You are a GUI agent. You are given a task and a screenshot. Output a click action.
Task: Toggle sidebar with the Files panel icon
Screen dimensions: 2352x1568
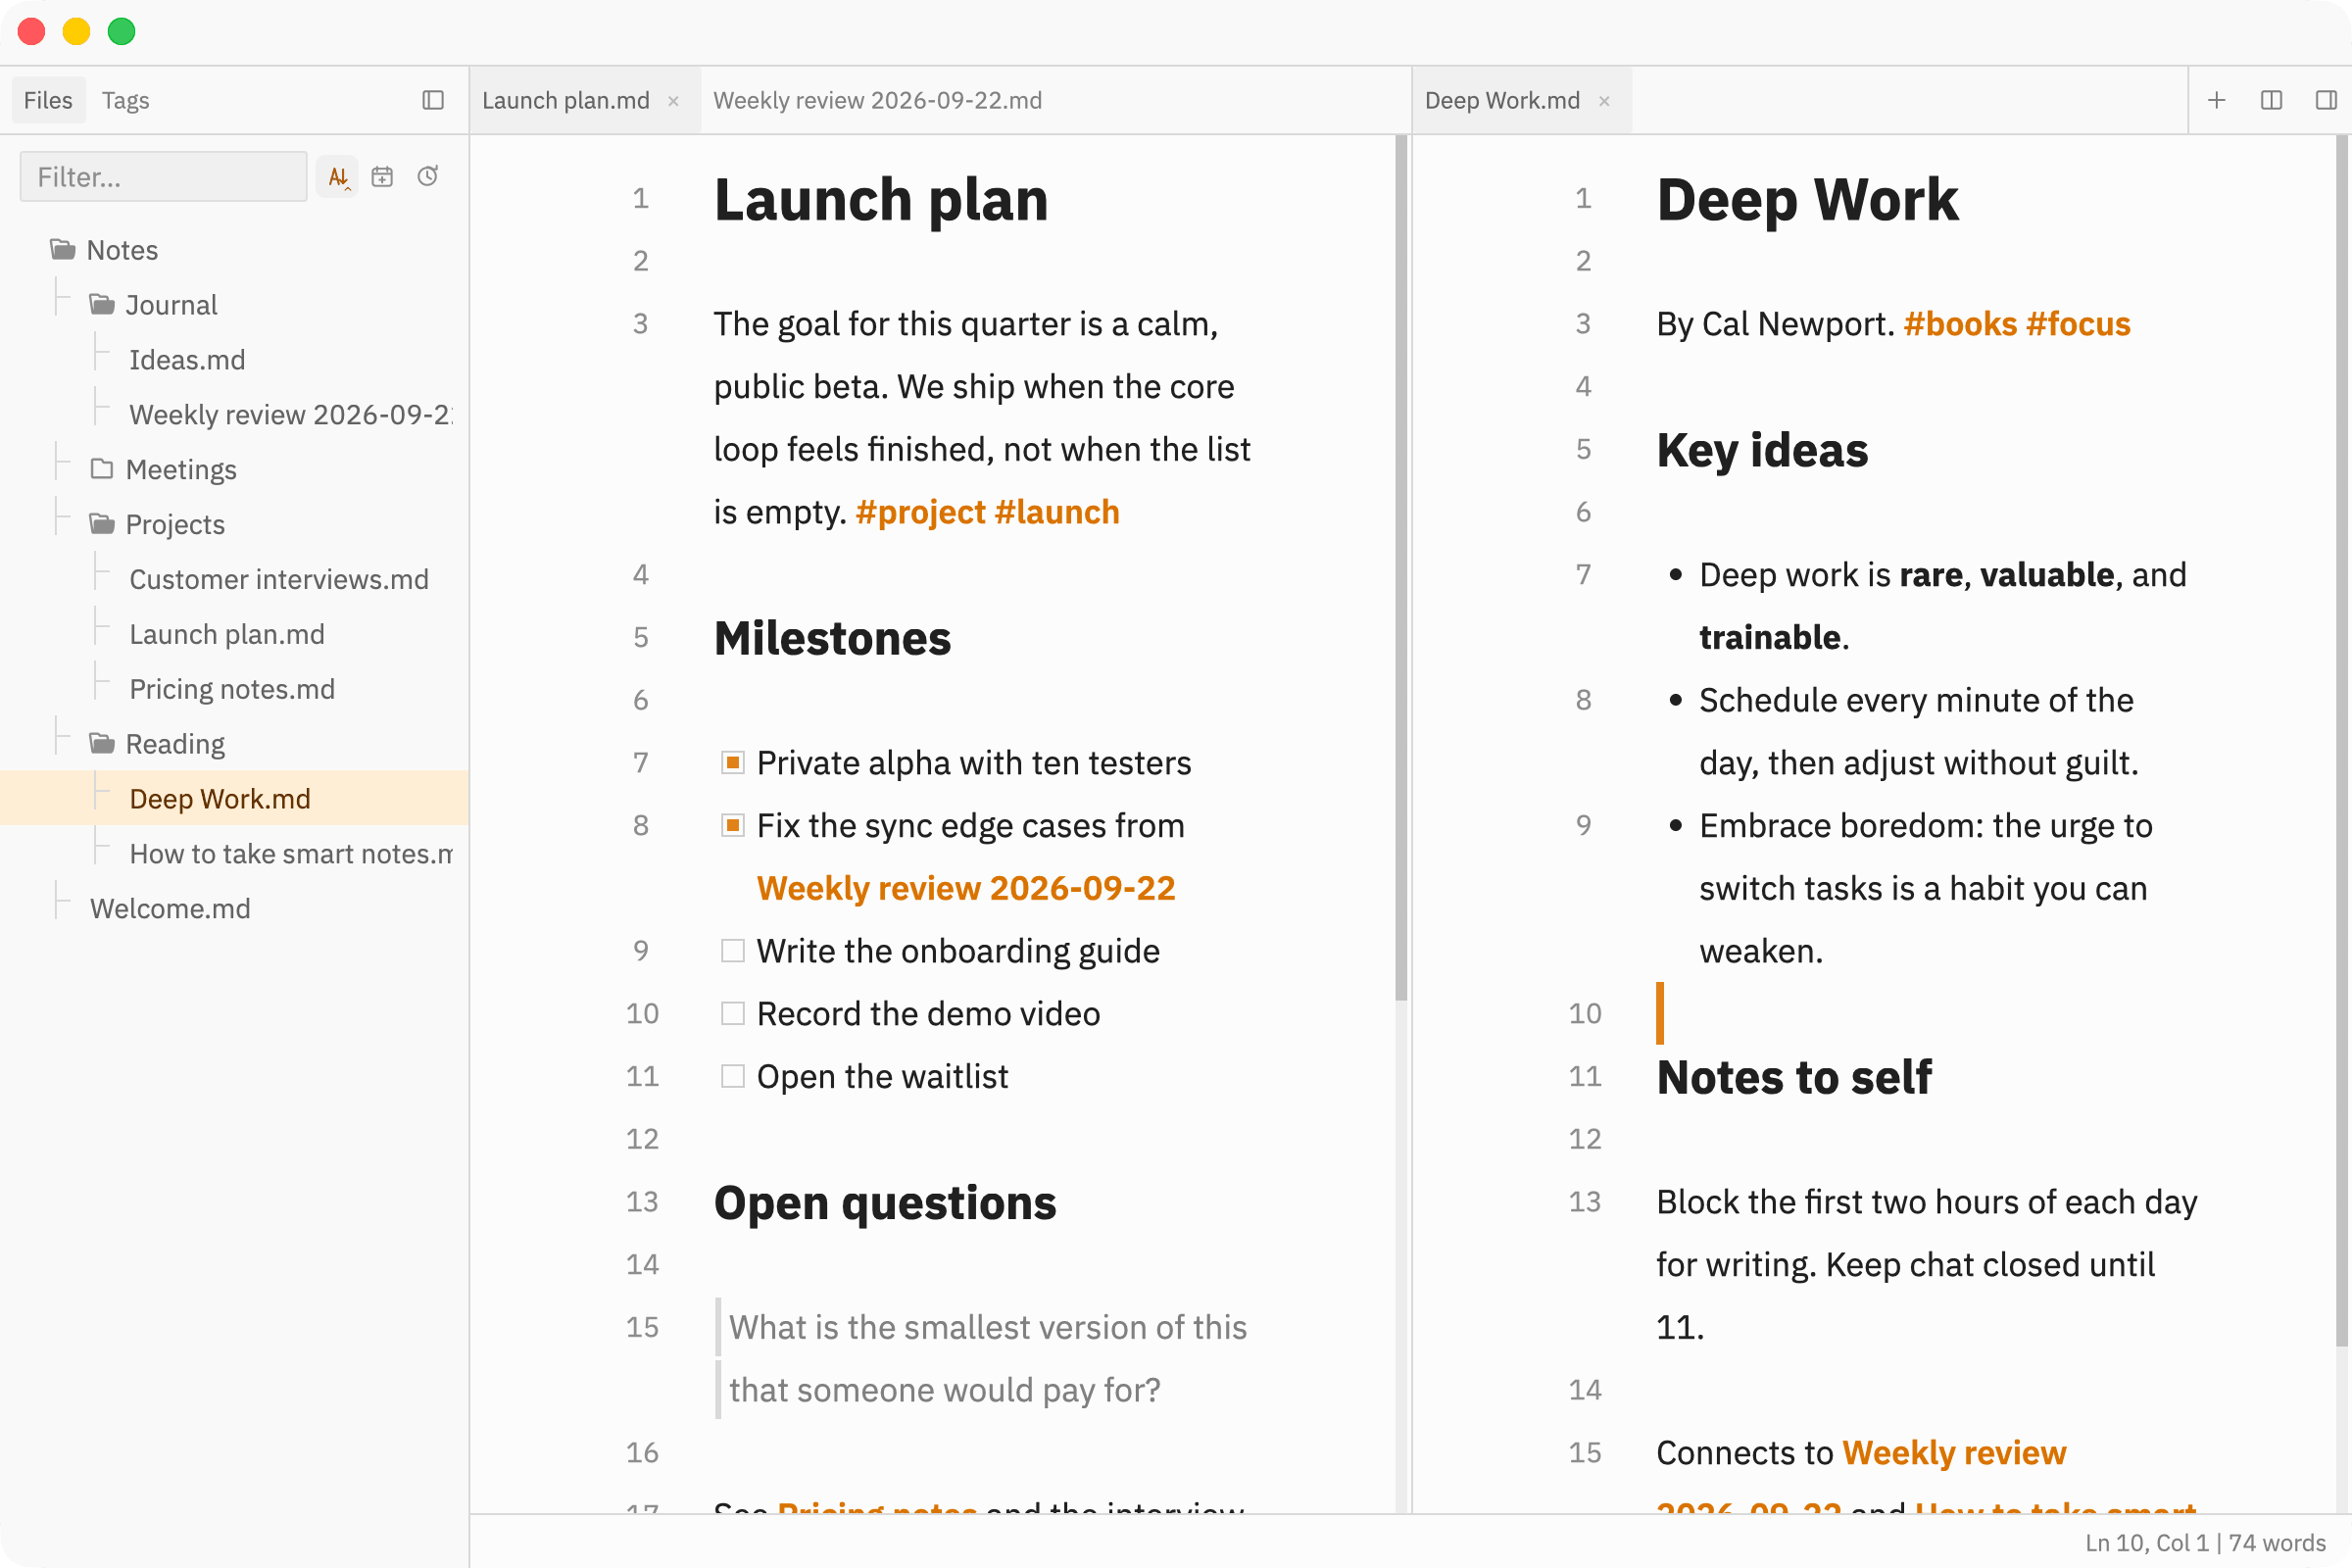[x=433, y=100]
